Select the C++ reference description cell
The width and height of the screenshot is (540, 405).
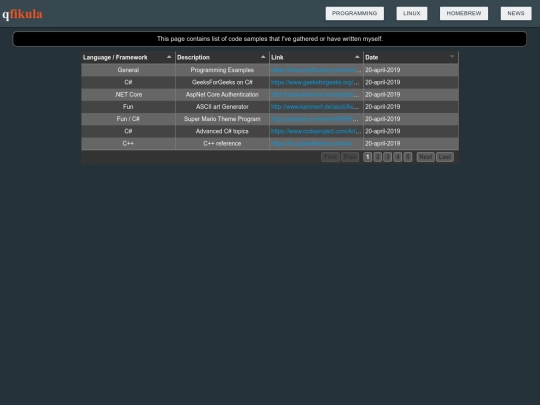222,143
